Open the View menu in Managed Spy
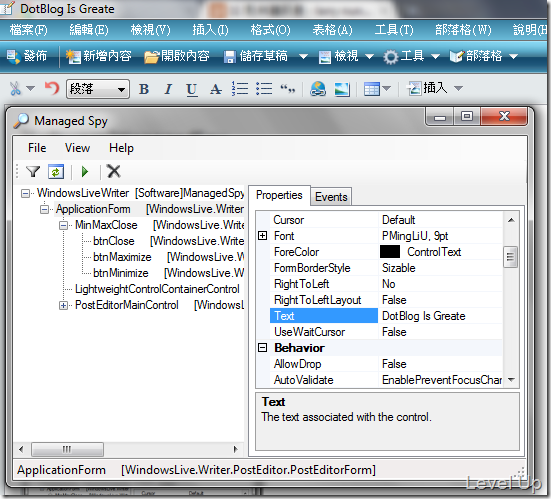 (x=77, y=148)
